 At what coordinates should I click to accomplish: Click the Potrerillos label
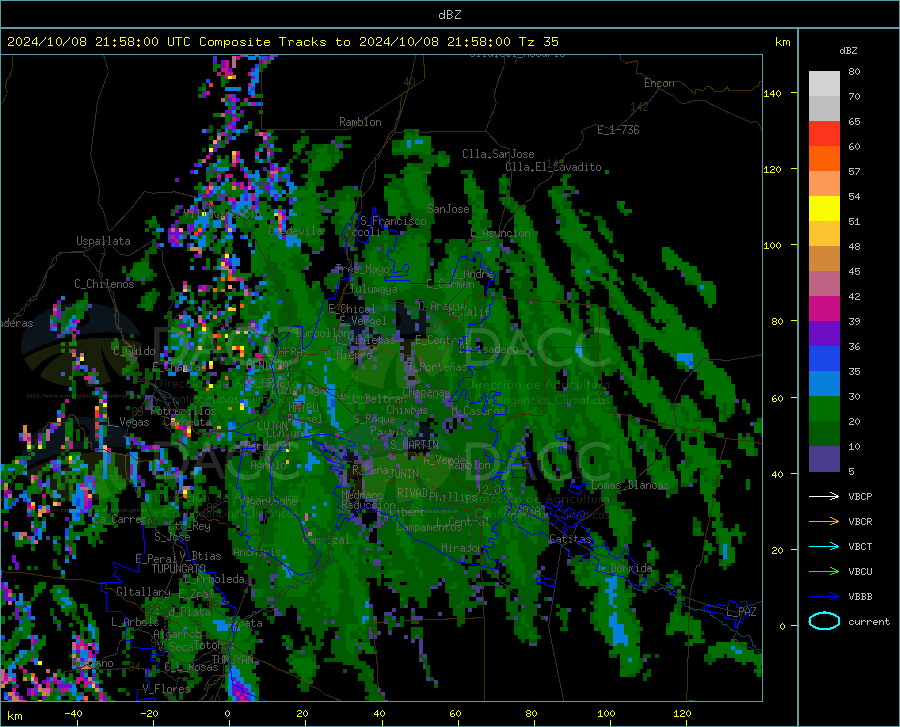pos(183,411)
